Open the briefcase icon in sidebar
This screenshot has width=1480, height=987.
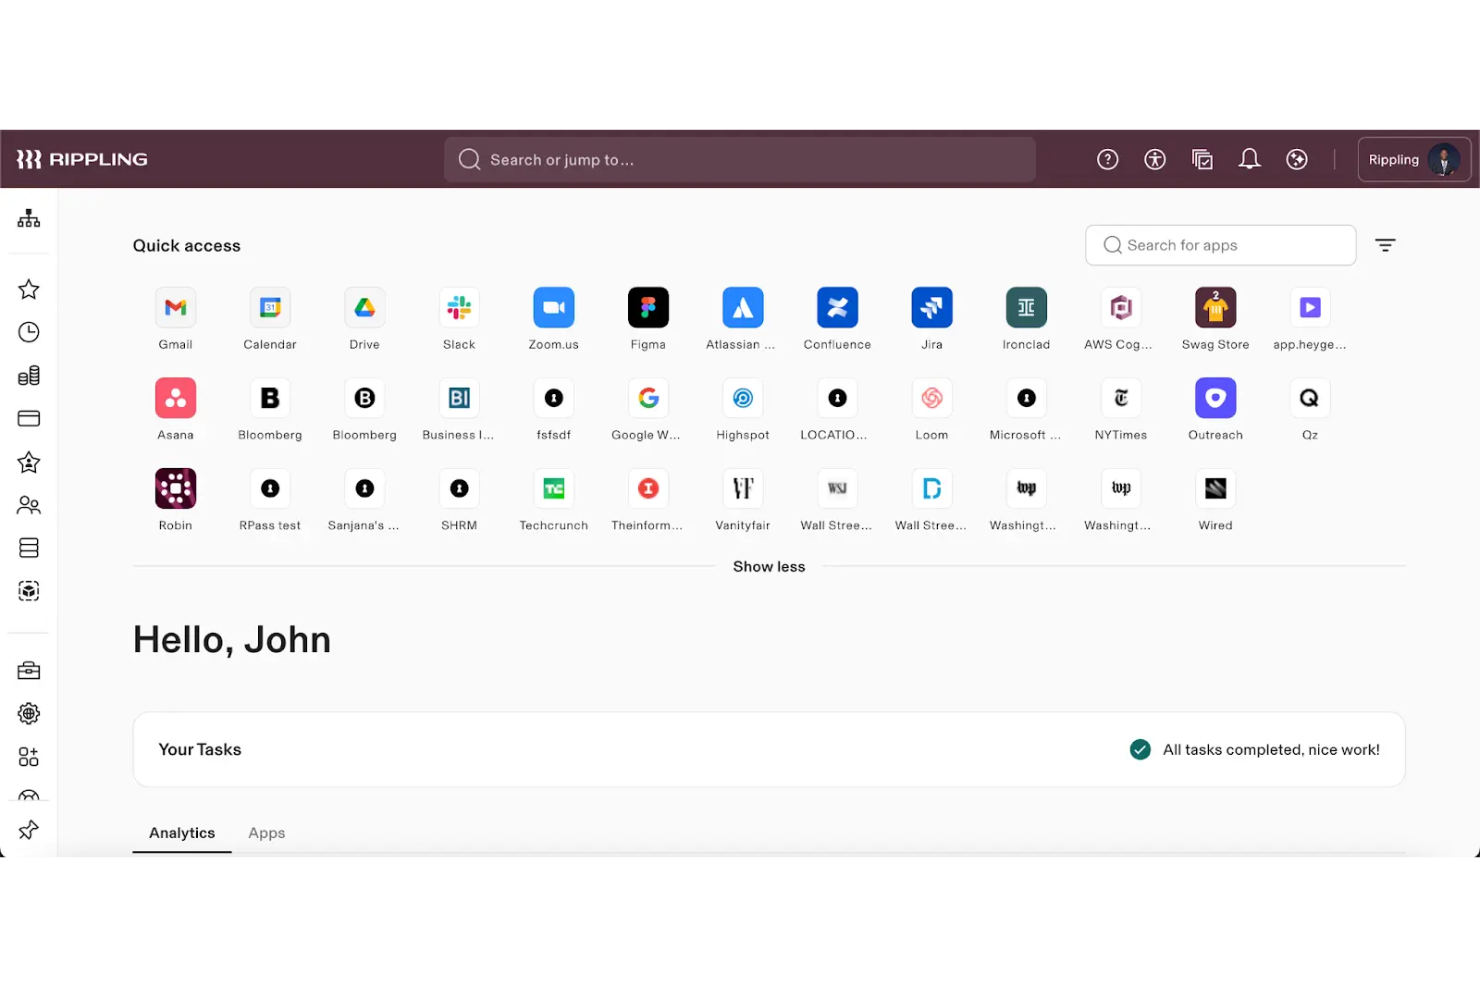tap(29, 670)
